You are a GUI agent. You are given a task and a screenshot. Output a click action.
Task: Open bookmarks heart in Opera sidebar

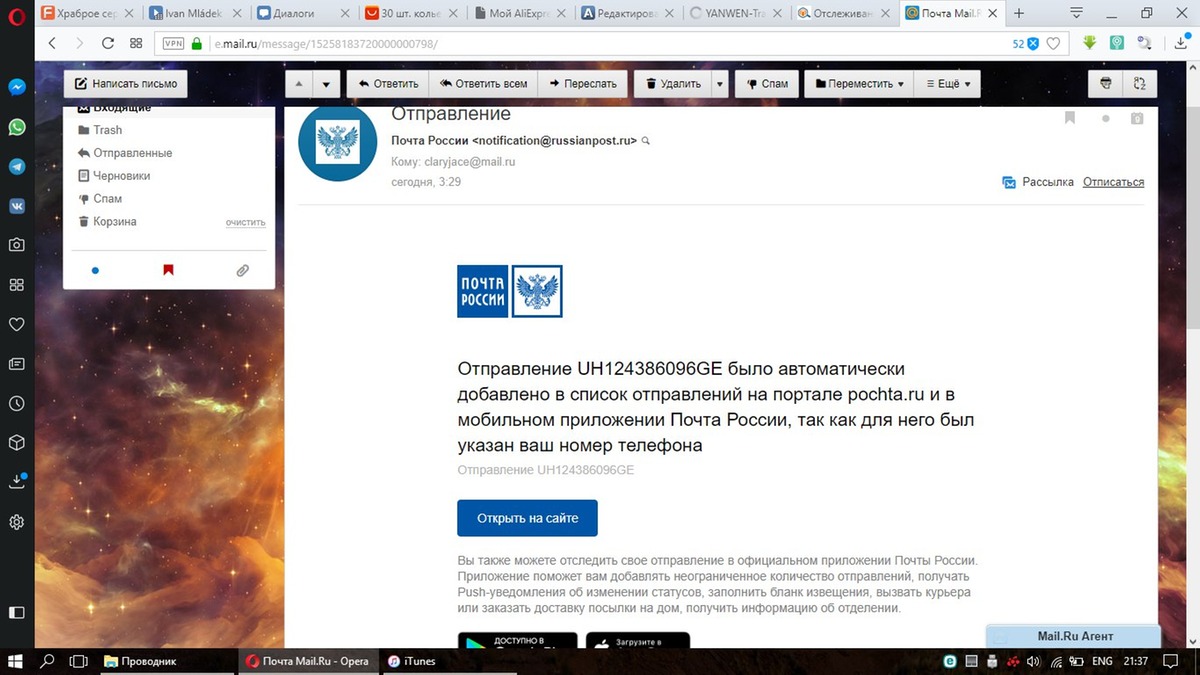point(17,324)
